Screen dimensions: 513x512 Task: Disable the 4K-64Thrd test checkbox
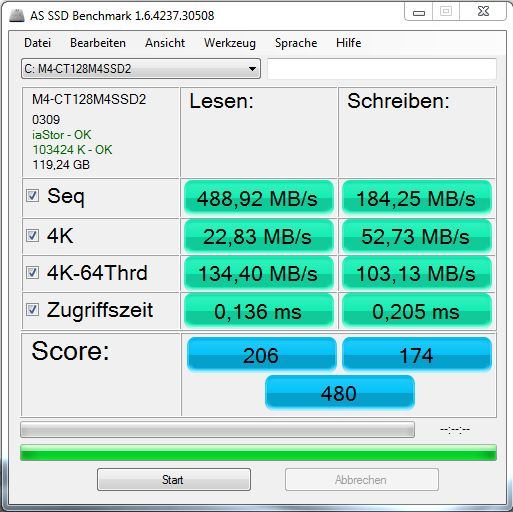pos(32,272)
